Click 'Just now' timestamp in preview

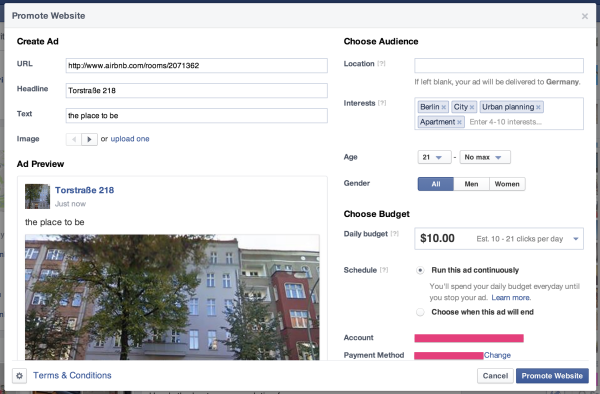point(70,204)
